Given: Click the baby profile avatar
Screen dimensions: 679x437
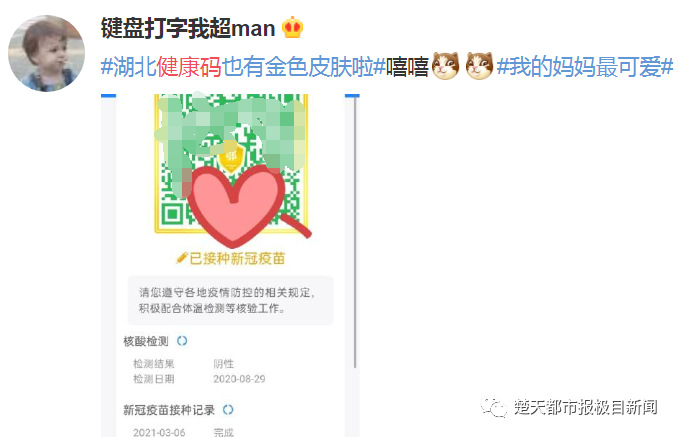Looking at the screenshot, I should click(47, 54).
